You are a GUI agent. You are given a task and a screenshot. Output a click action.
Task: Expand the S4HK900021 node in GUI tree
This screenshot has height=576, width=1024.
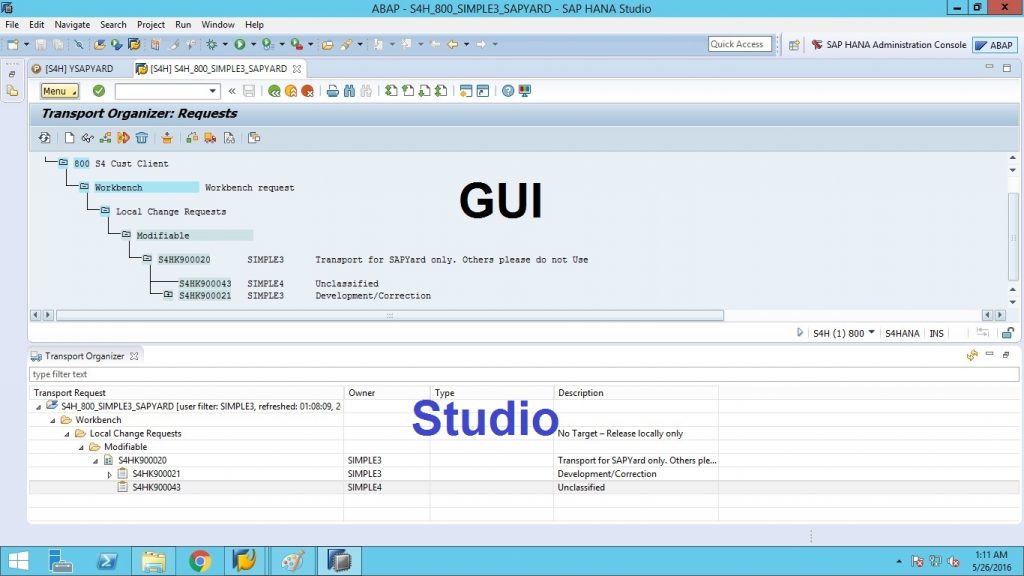pos(168,295)
